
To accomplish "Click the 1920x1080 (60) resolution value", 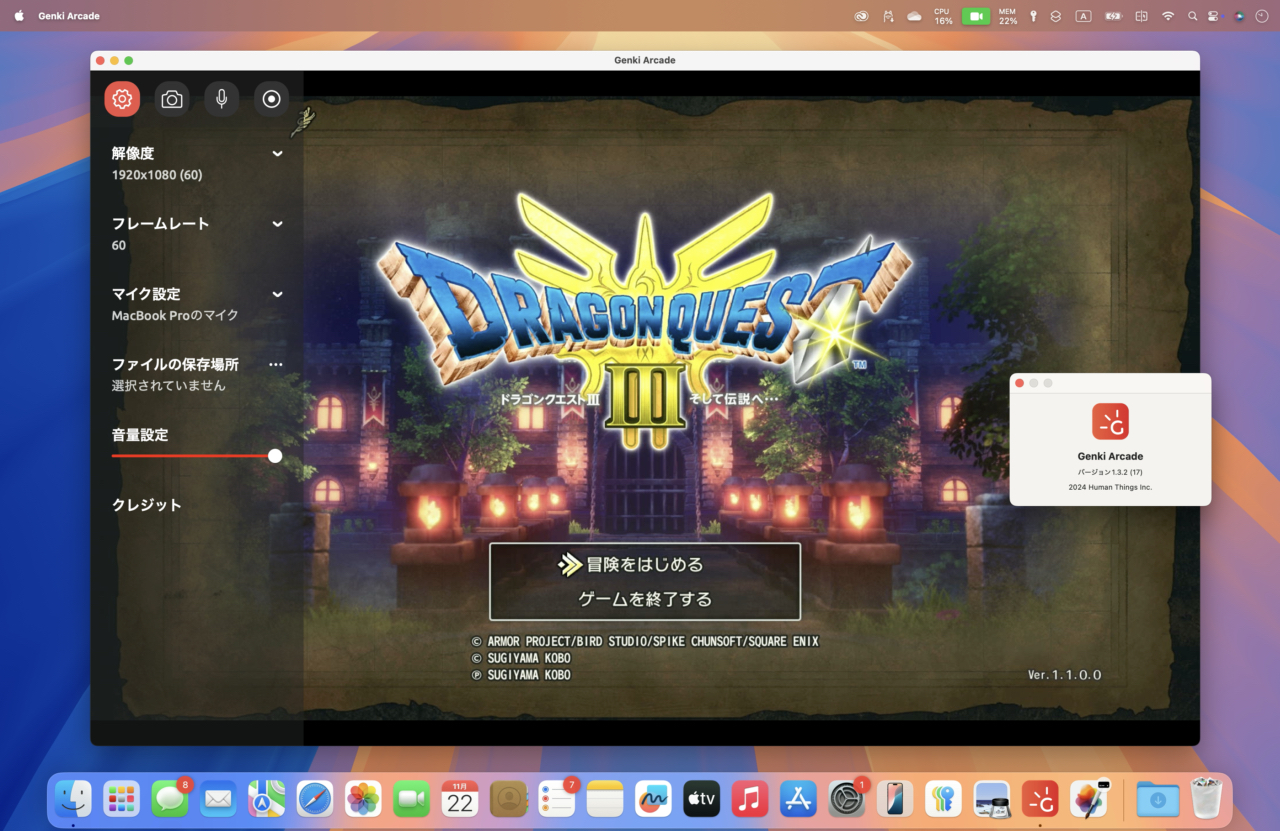I will pyautogui.click(x=157, y=175).
